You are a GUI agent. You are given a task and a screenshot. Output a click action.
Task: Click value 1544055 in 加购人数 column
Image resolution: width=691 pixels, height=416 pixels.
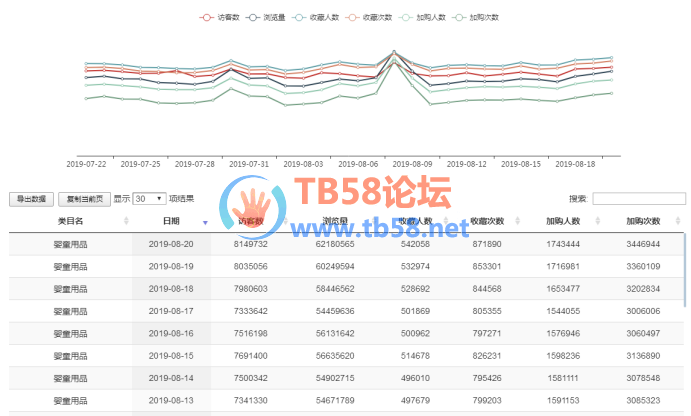click(x=563, y=311)
